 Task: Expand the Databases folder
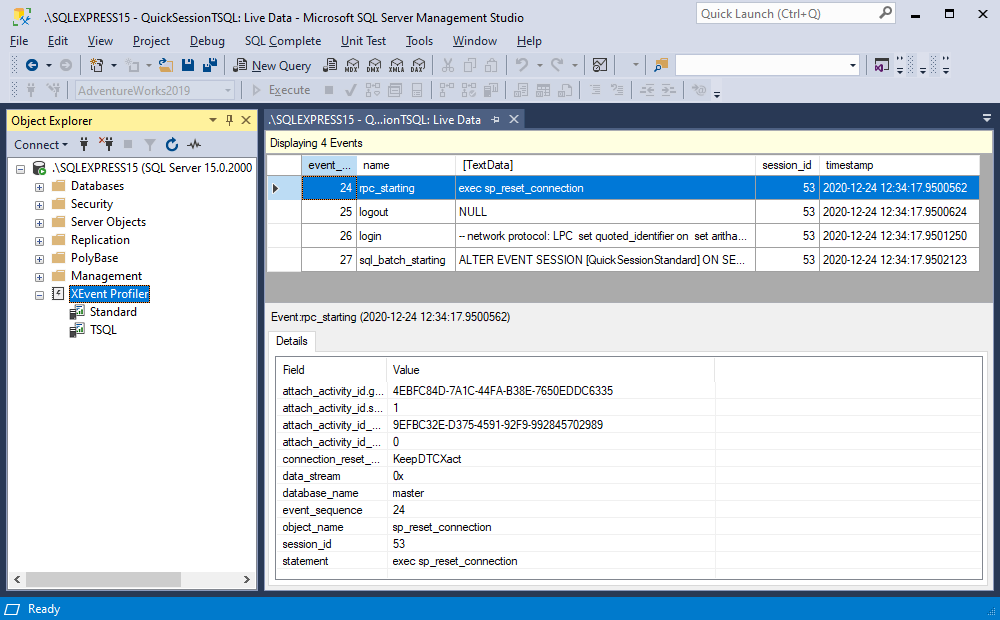point(39,187)
